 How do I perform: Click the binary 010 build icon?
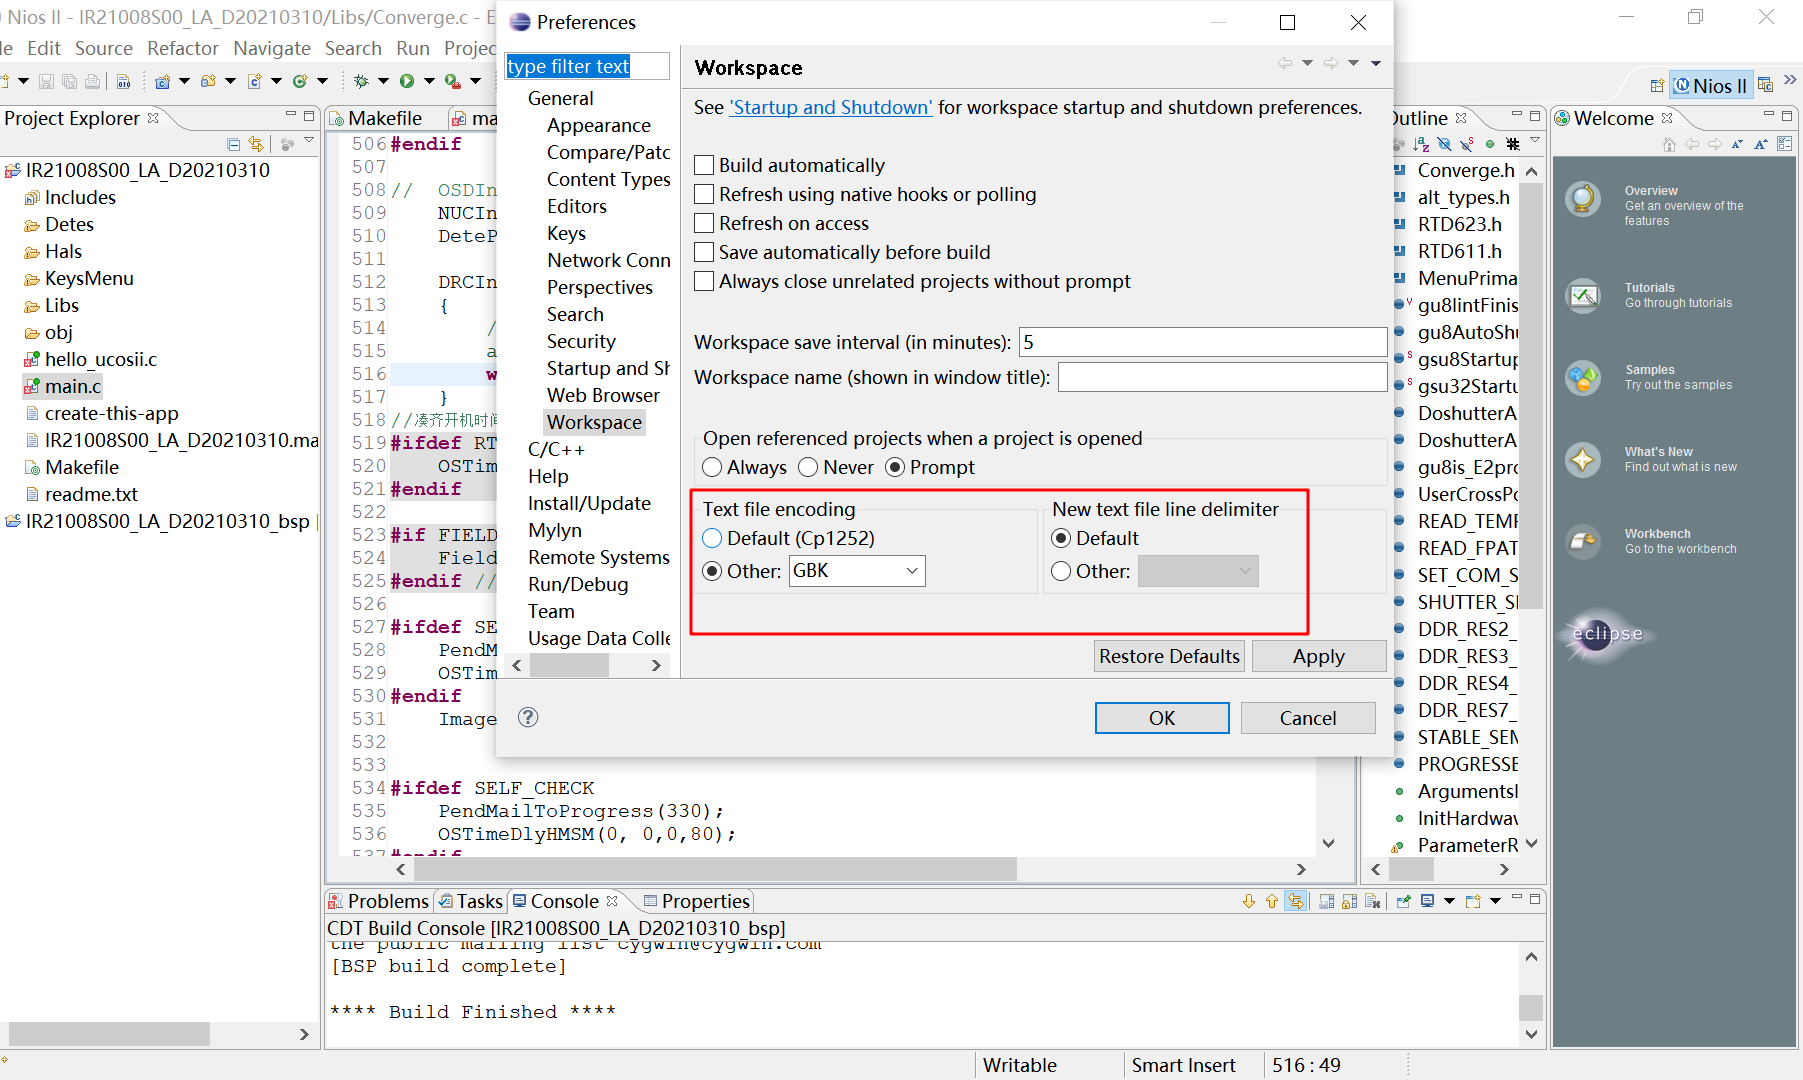(123, 81)
